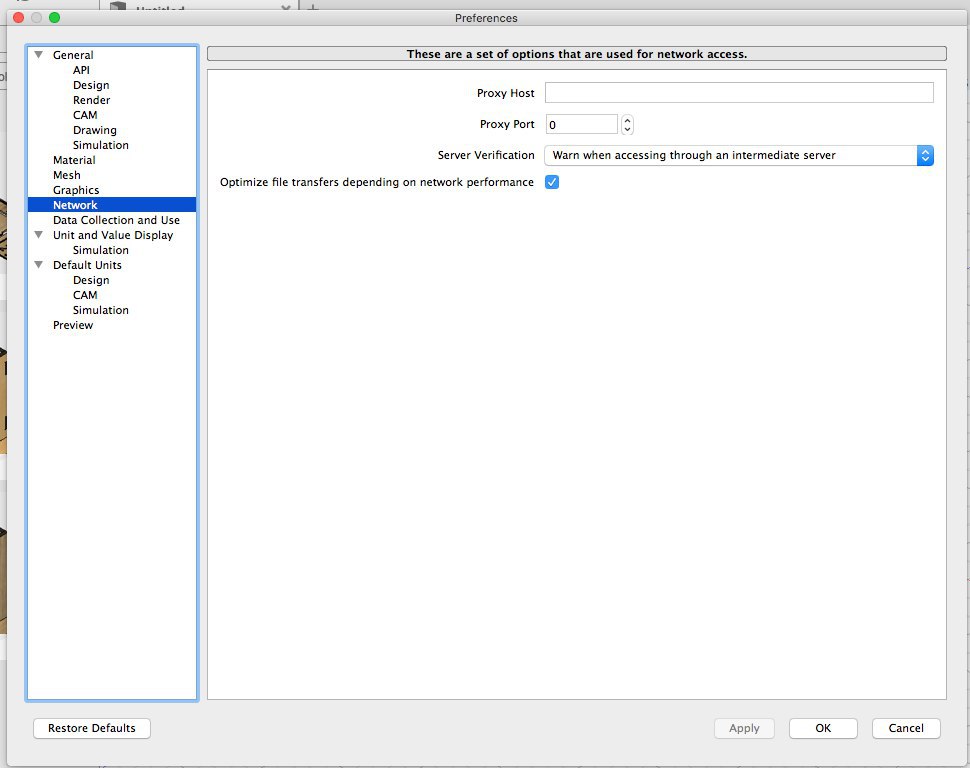Select the Network preferences item
This screenshot has height=768, width=970.
coord(112,205)
